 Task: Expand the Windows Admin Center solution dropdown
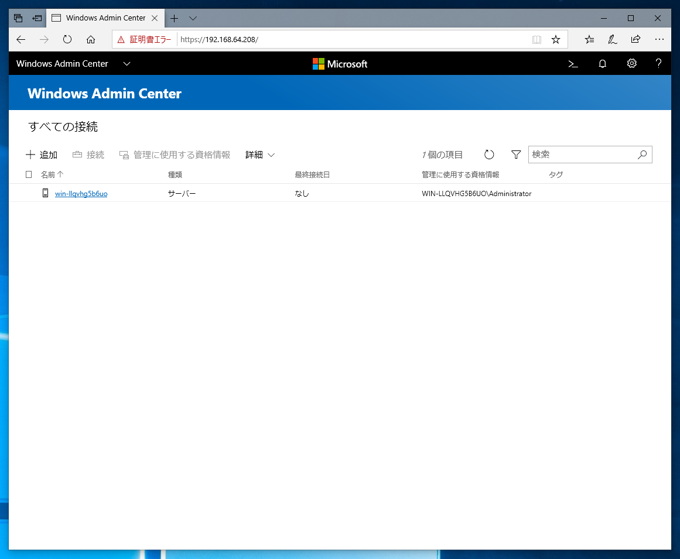(127, 64)
